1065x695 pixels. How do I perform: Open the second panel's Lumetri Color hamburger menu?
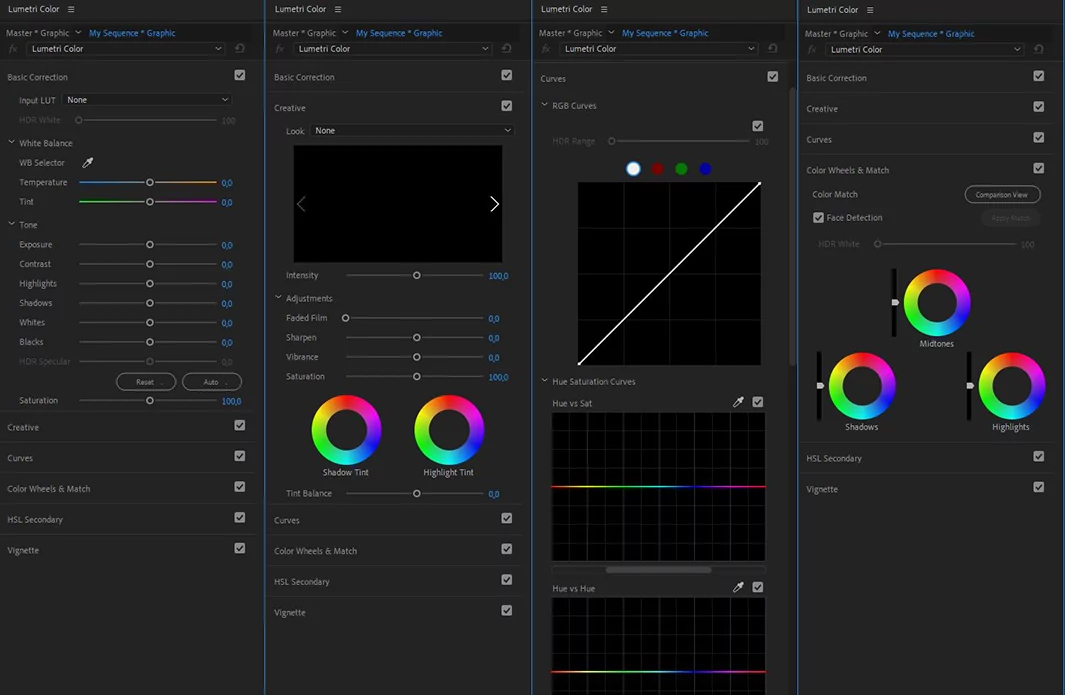tap(338, 10)
